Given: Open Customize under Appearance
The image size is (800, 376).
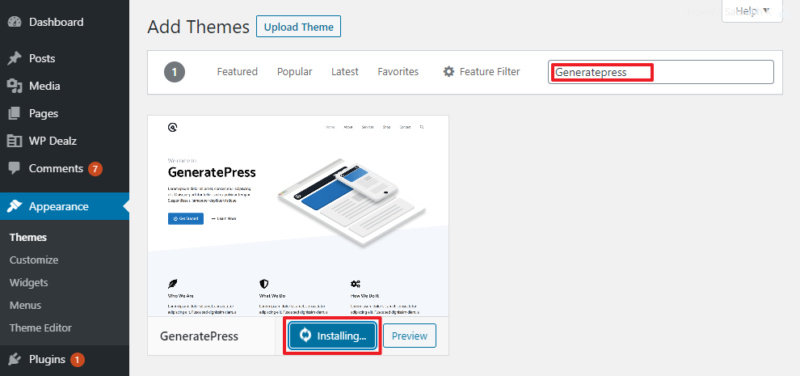Looking at the screenshot, I should 34,260.
